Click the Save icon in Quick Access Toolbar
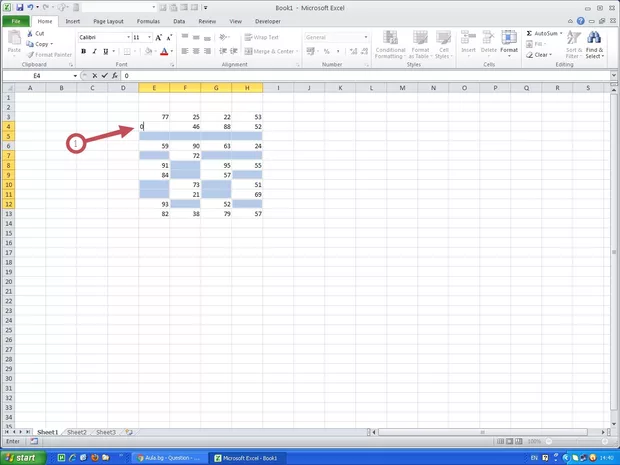Screen dimensions: 620x465 coord(19,7)
